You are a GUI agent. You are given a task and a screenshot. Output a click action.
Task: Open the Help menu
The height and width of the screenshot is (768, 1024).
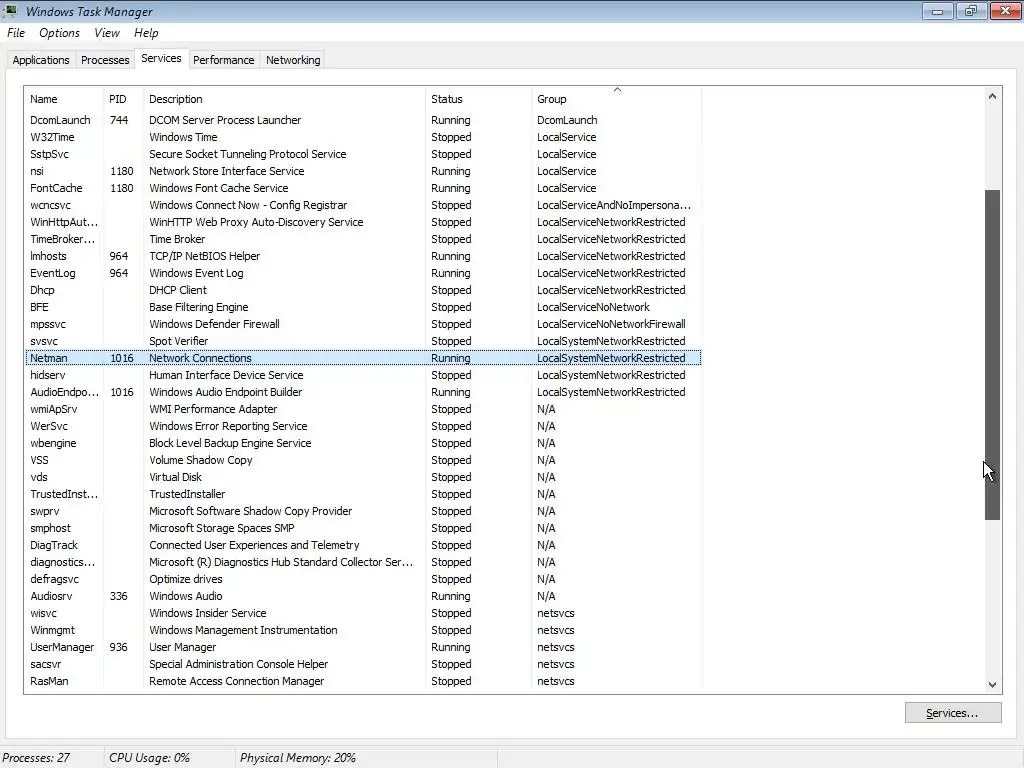tap(146, 33)
